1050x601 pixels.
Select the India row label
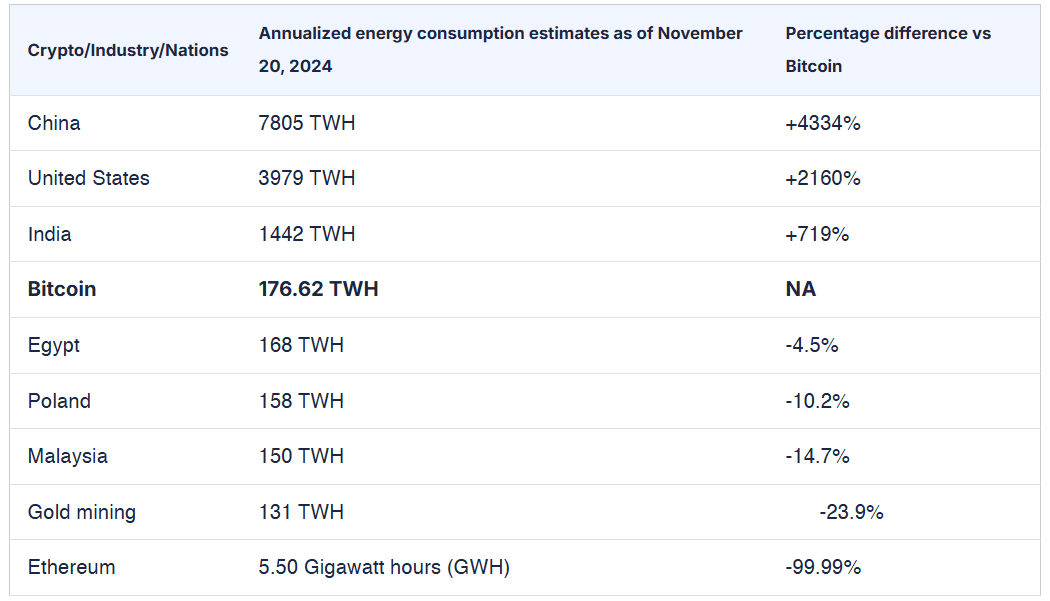50,235
